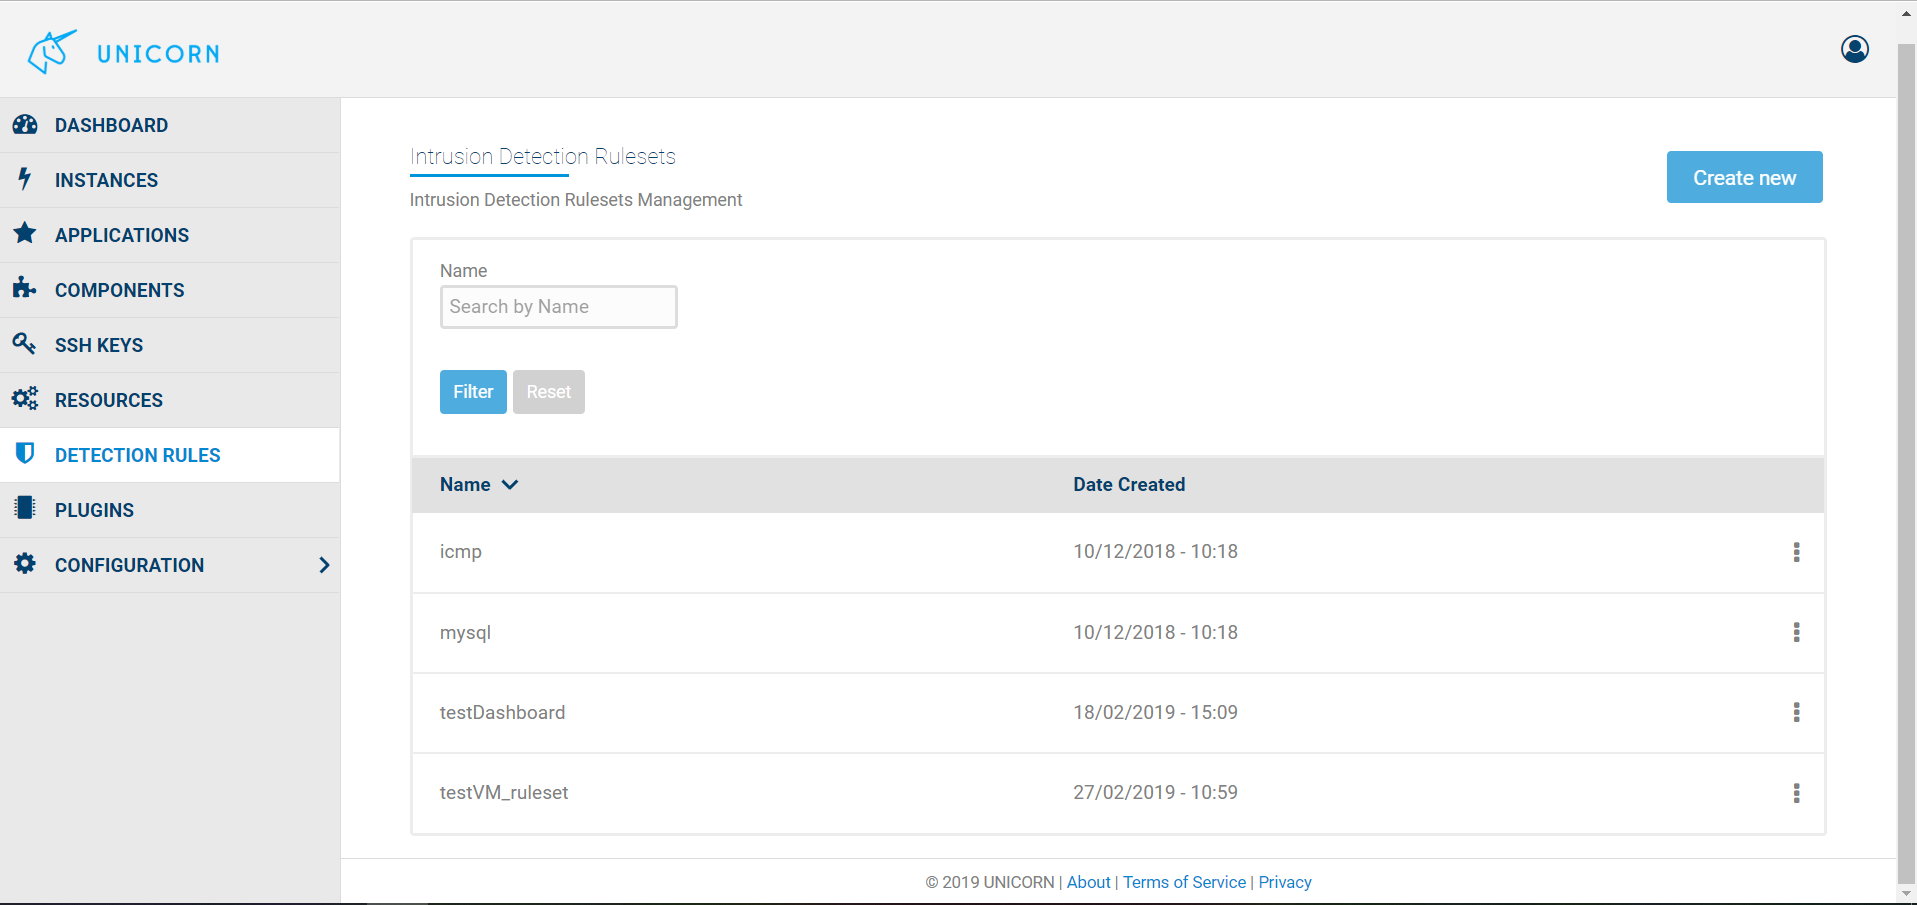Open the user profile account icon
Image resolution: width=1917 pixels, height=905 pixels.
(x=1855, y=49)
